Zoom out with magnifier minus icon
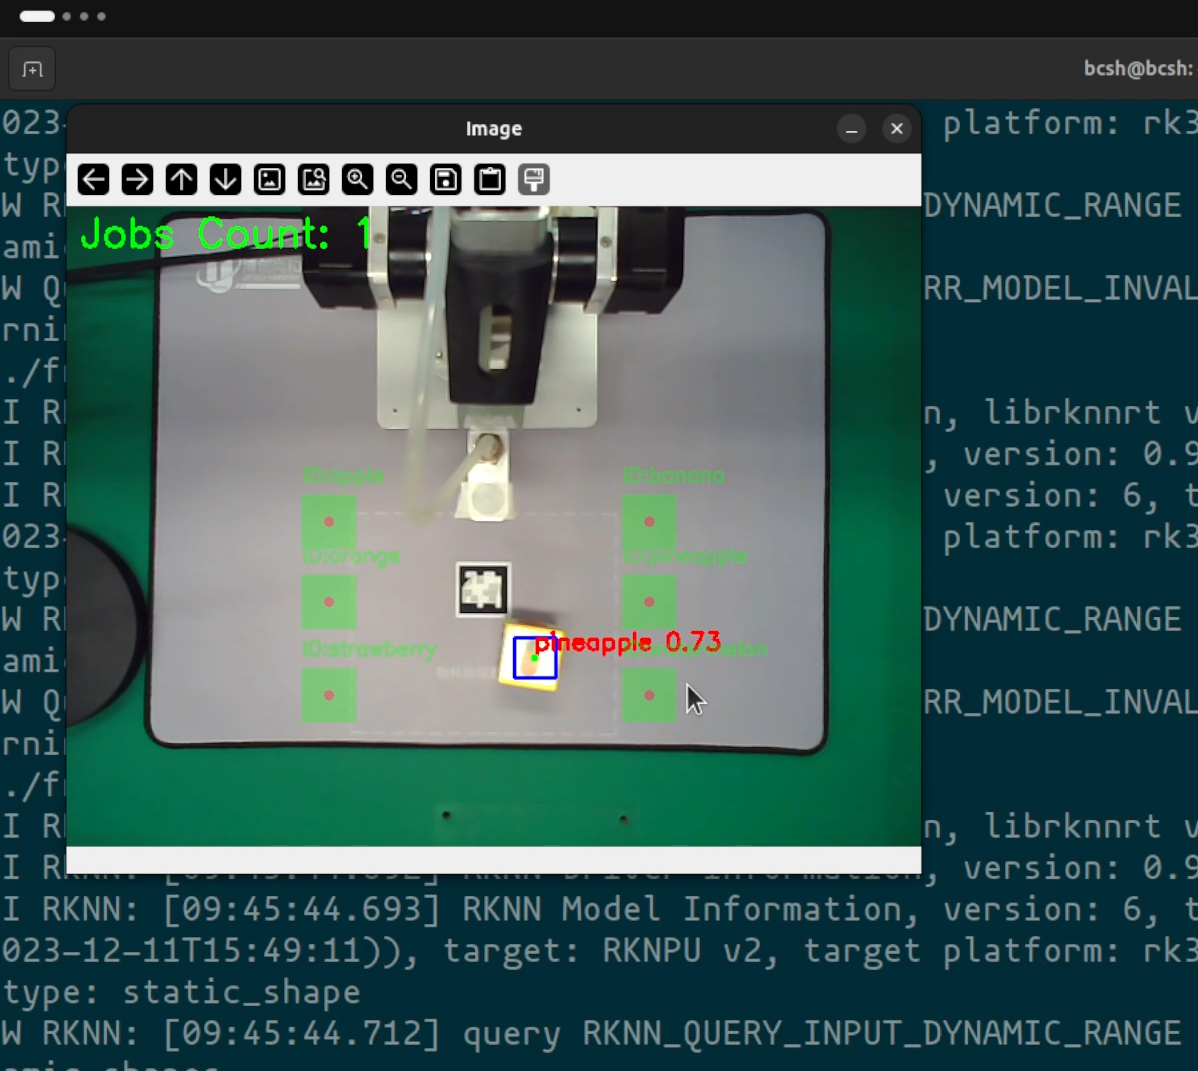The height and width of the screenshot is (1071, 1198). 401,180
